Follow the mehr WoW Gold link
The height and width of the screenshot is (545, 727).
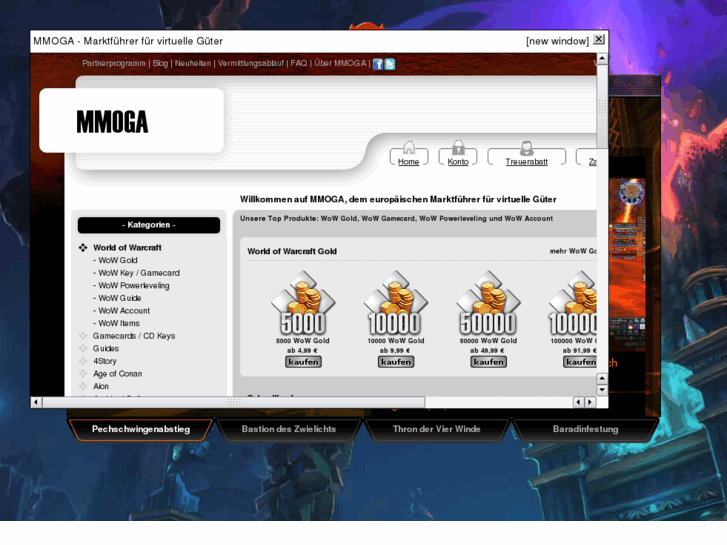coord(573,251)
